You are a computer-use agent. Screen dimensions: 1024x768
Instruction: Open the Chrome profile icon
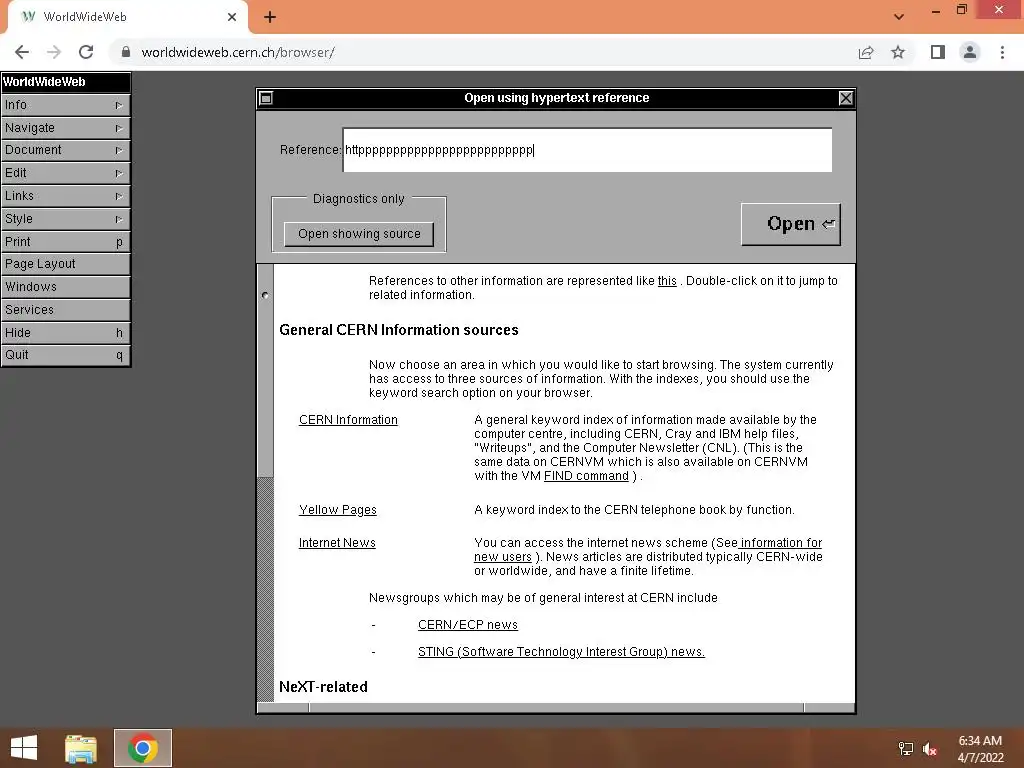coord(970,52)
